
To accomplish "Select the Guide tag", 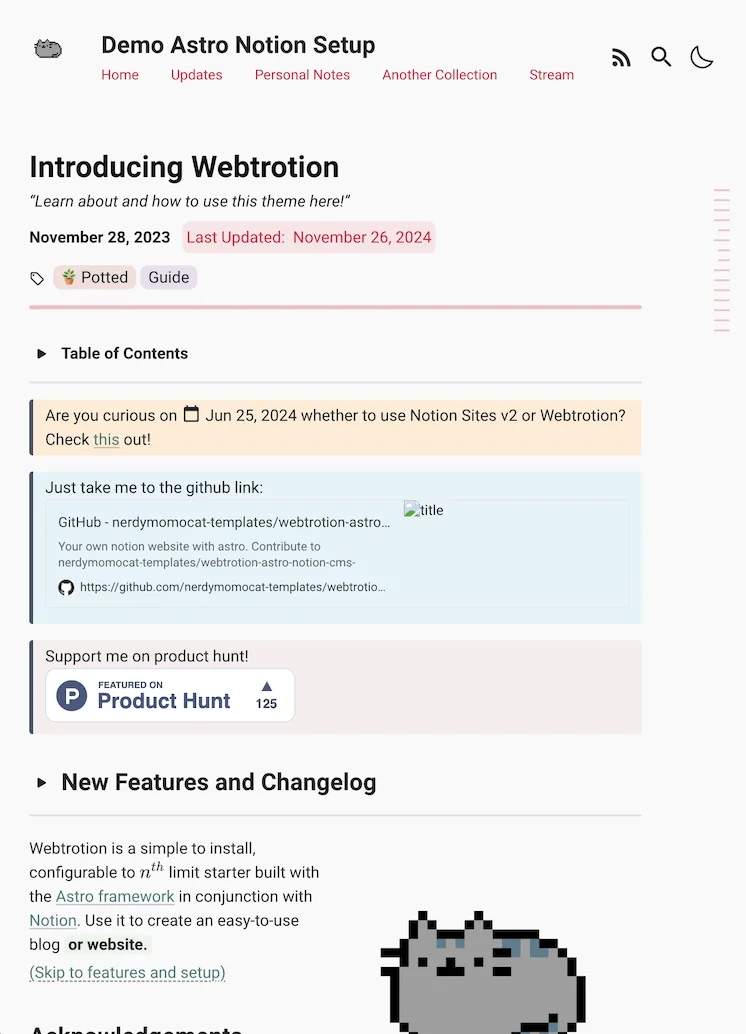I will pos(169,277).
